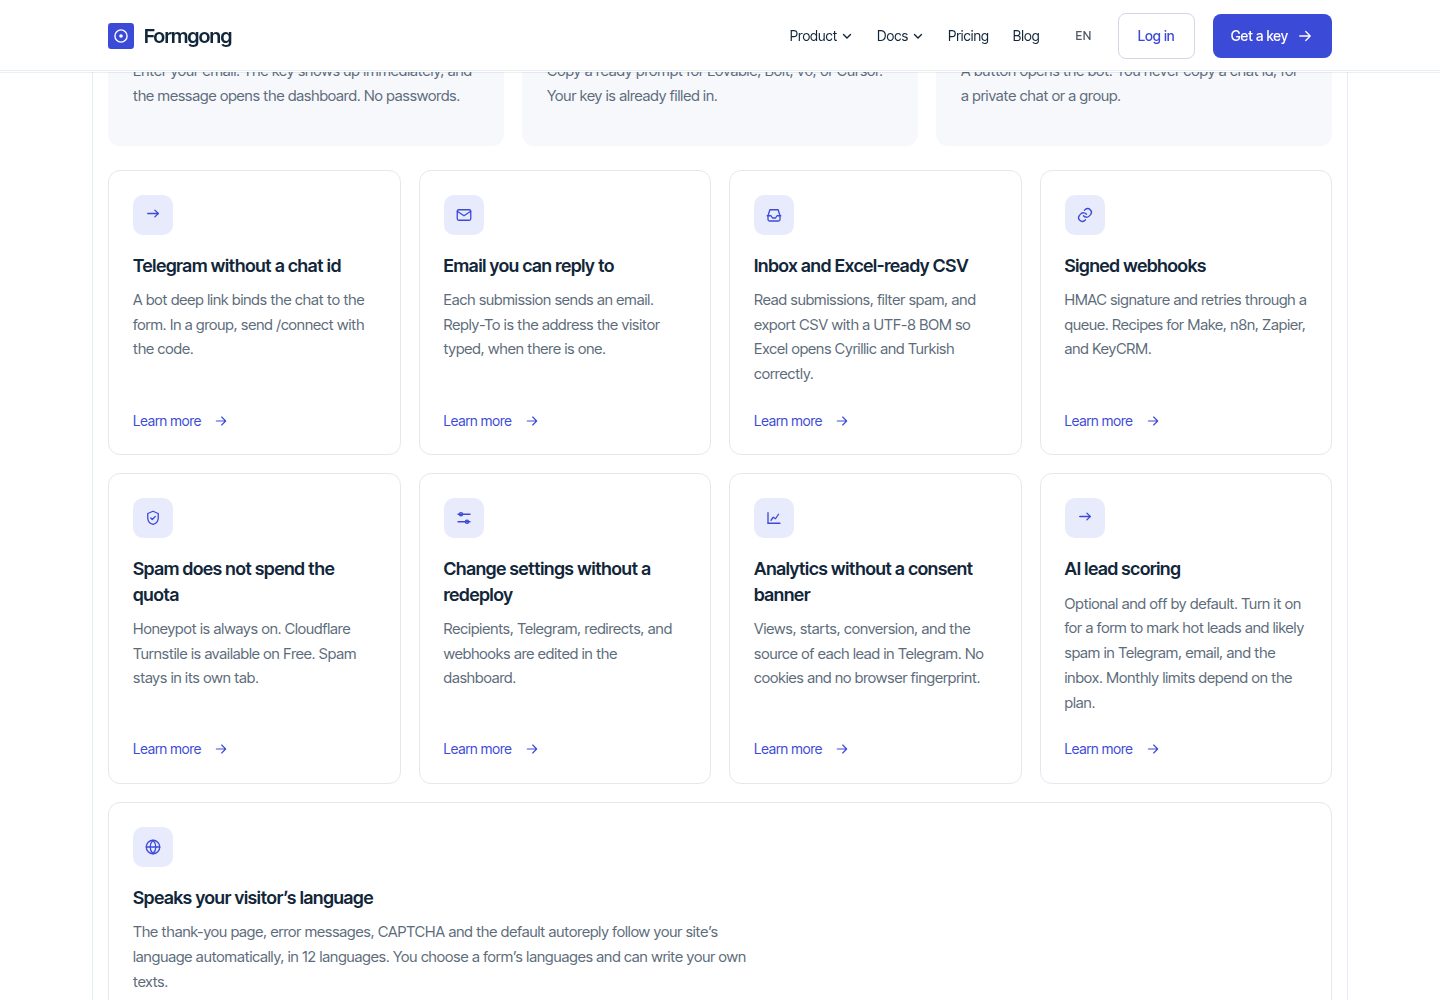Click the chart icon on the Analytics card
1440x1000 pixels.
774,517
